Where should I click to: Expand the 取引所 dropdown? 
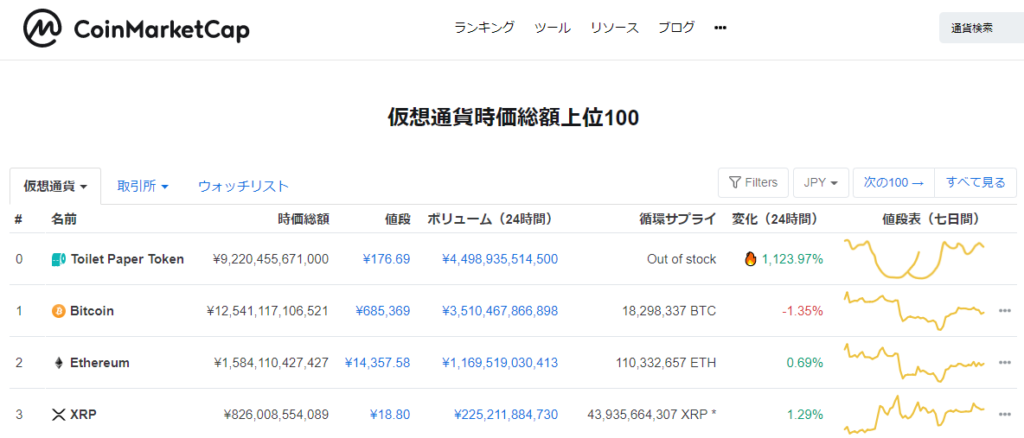[143, 186]
